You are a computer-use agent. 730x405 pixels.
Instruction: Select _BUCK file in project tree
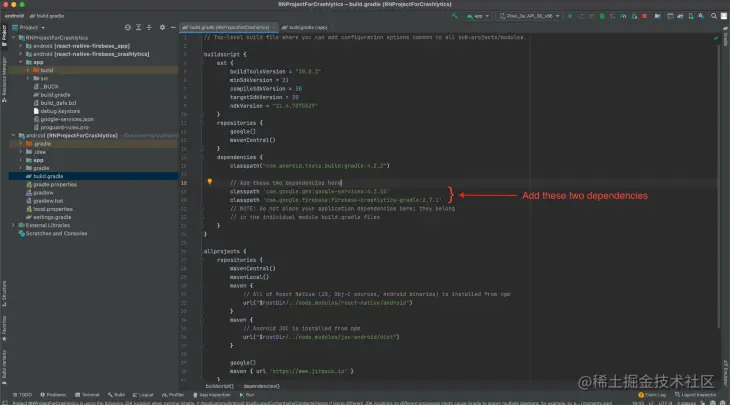[46, 87]
